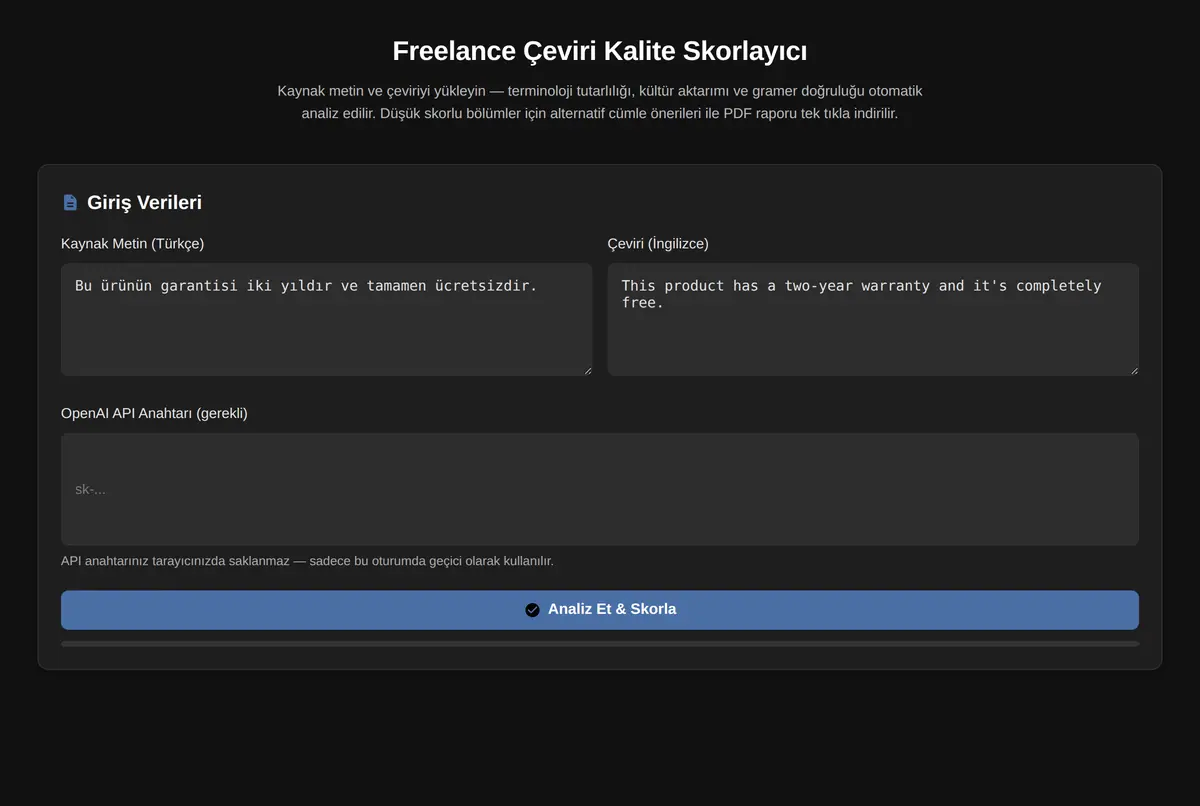Click the checkmark icon in Analiz Et button
This screenshot has height=806, width=1200.
click(x=532, y=610)
